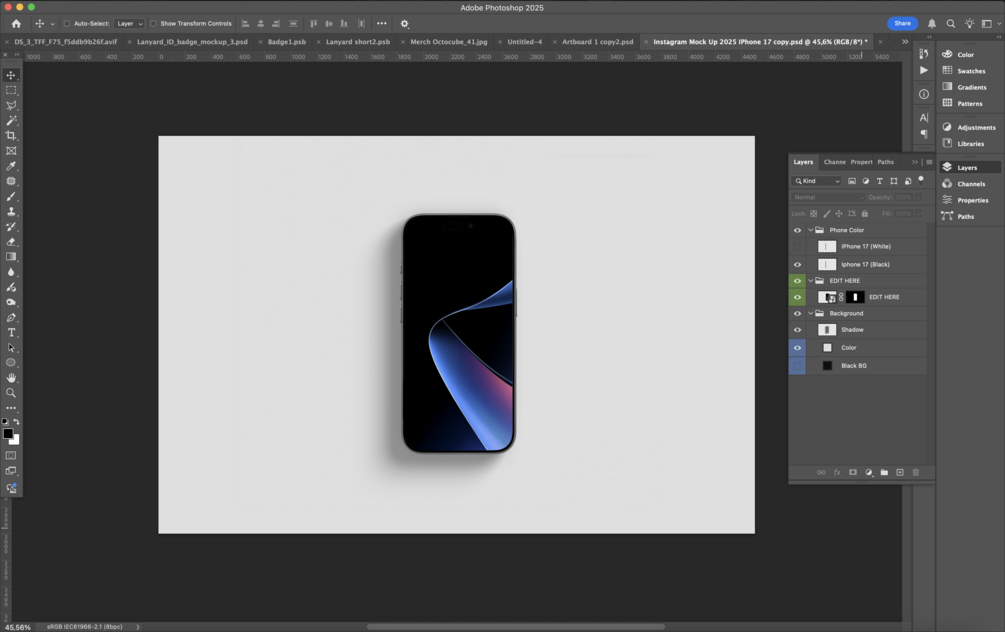Viewport: 1005px width, 632px height.
Task: Swap foreground and background colors
Action: tap(17, 422)
